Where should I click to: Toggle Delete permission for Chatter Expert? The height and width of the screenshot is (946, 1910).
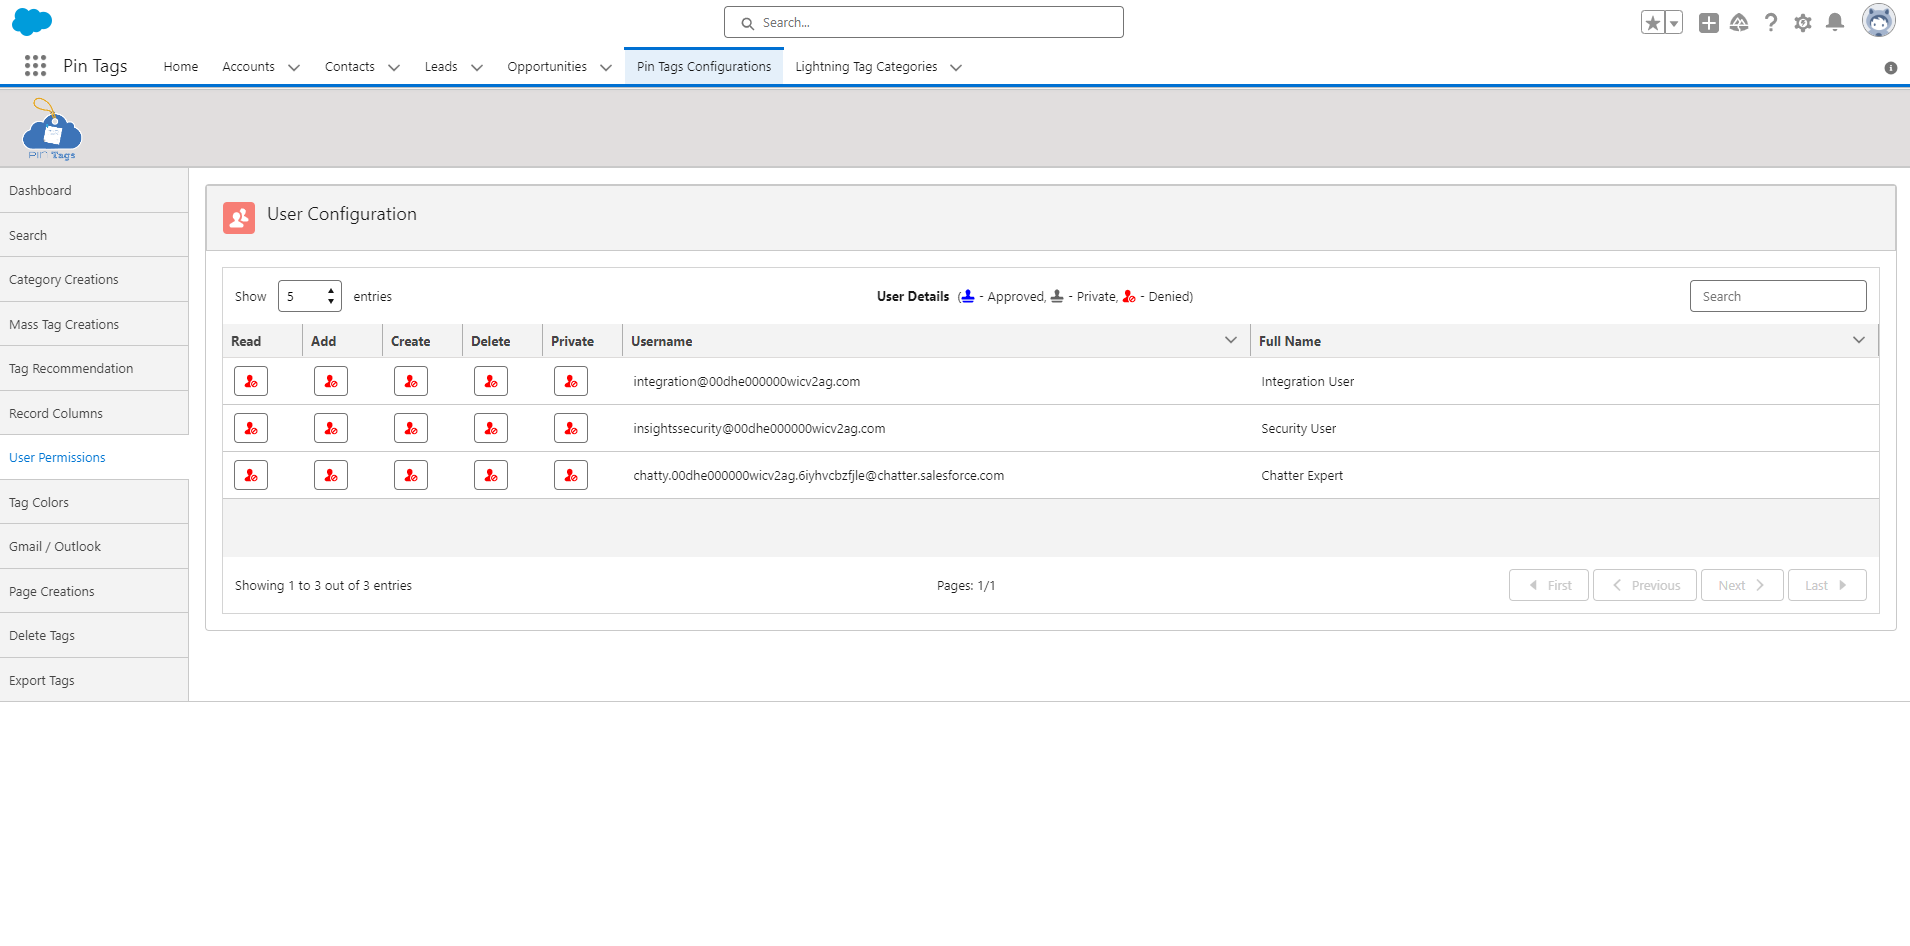[x=491, y=475]
